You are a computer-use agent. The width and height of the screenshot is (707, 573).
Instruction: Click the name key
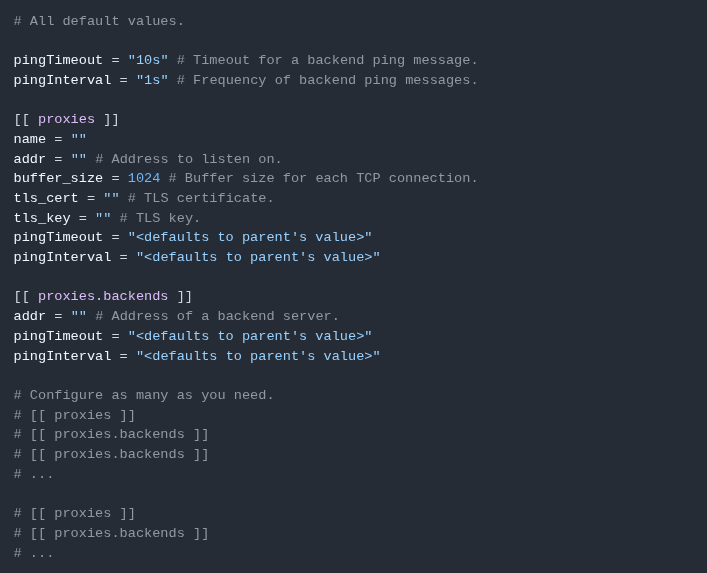click(29, 139)
